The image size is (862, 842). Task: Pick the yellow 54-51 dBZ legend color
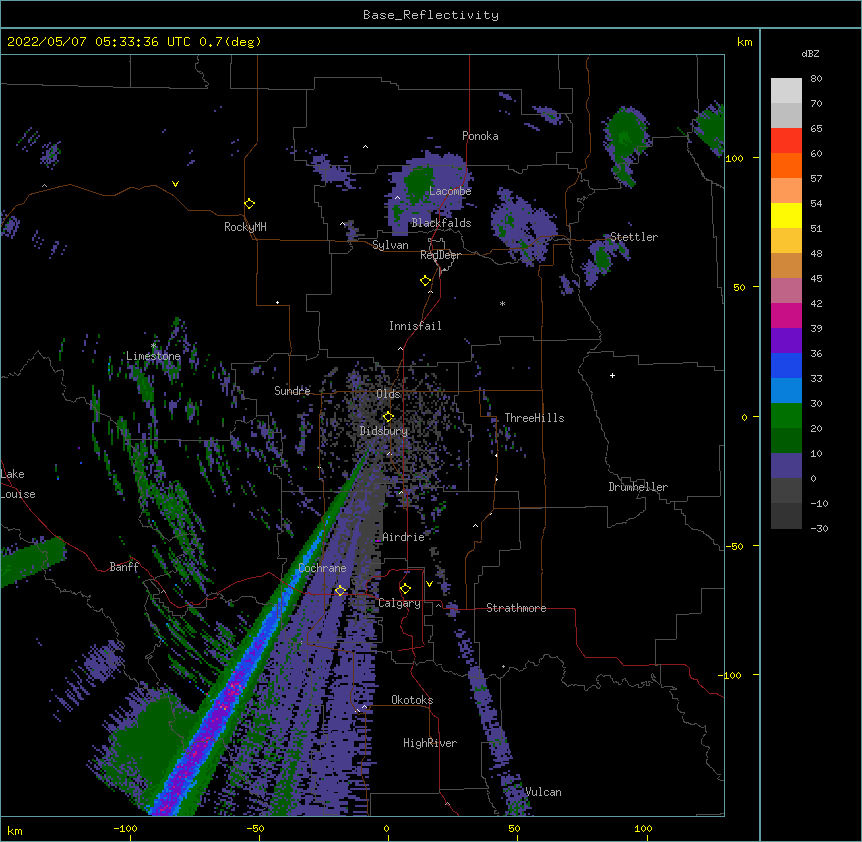pos(786,216)
